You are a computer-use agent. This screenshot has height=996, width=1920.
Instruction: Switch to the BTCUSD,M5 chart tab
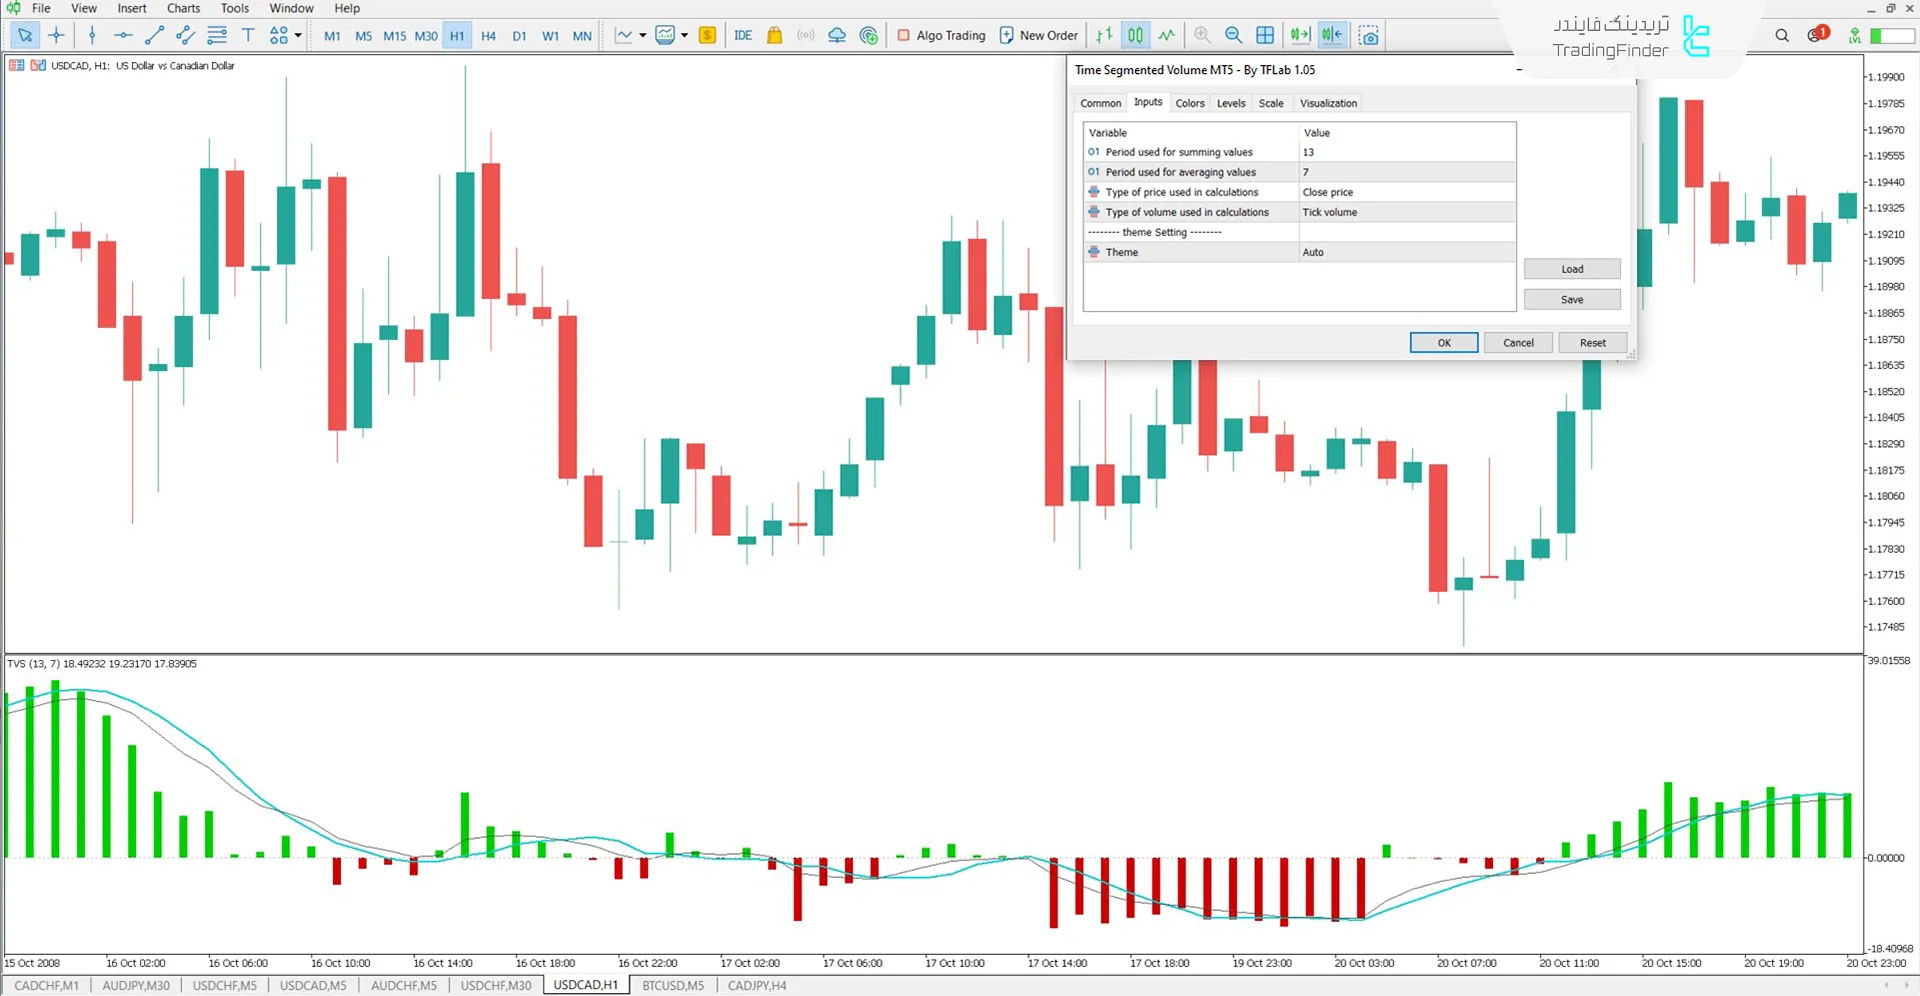[672, 985]
